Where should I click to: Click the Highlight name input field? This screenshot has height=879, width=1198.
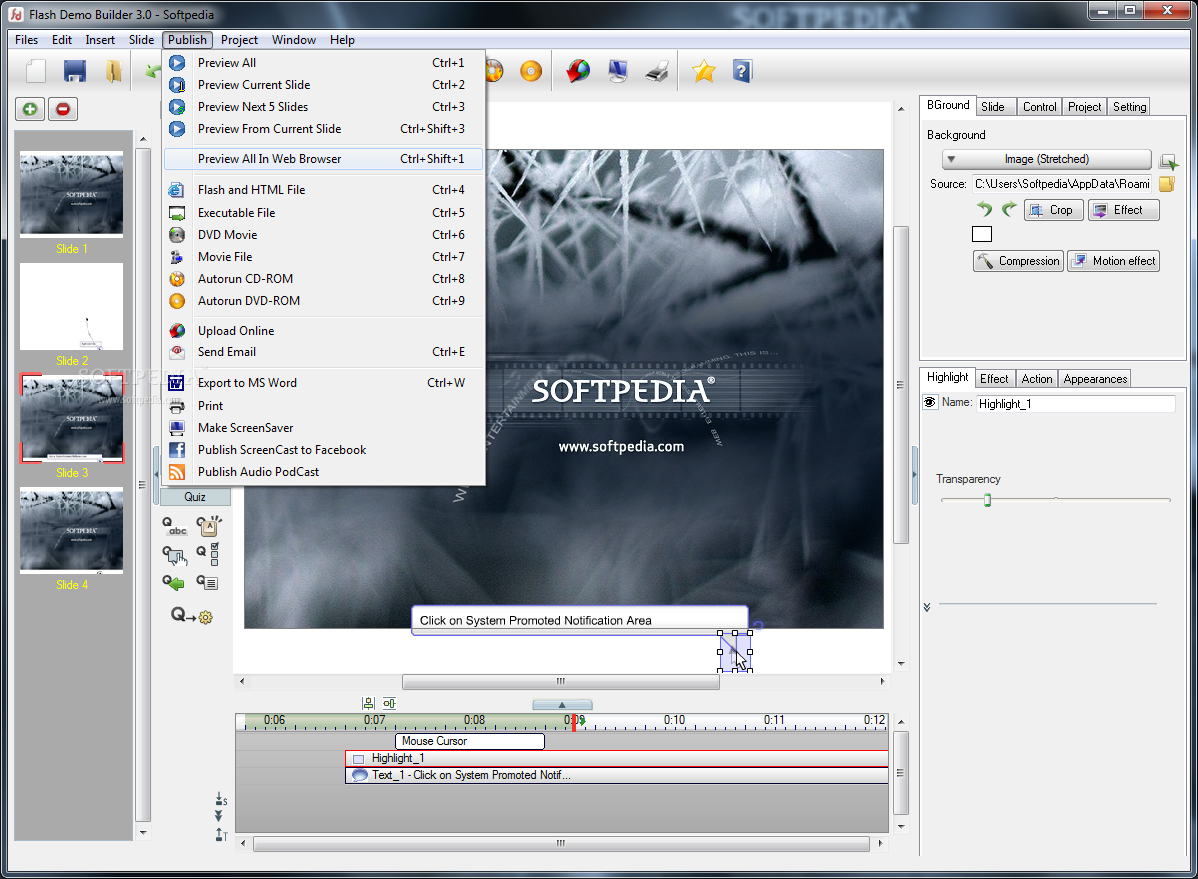click(x=1076, y=404)
